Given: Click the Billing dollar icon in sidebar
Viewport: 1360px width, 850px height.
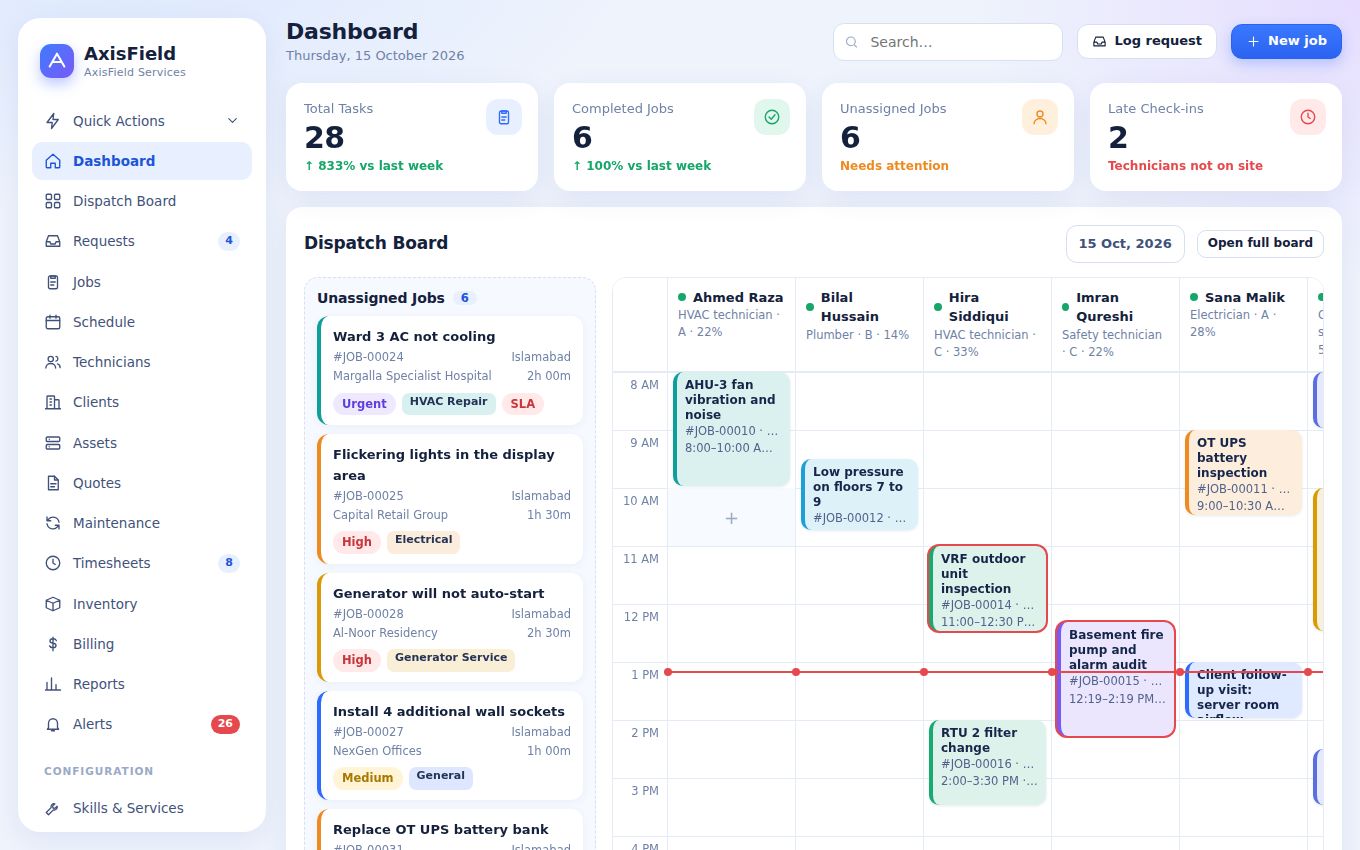Looking at the screenshot, I should coord(53,644).
